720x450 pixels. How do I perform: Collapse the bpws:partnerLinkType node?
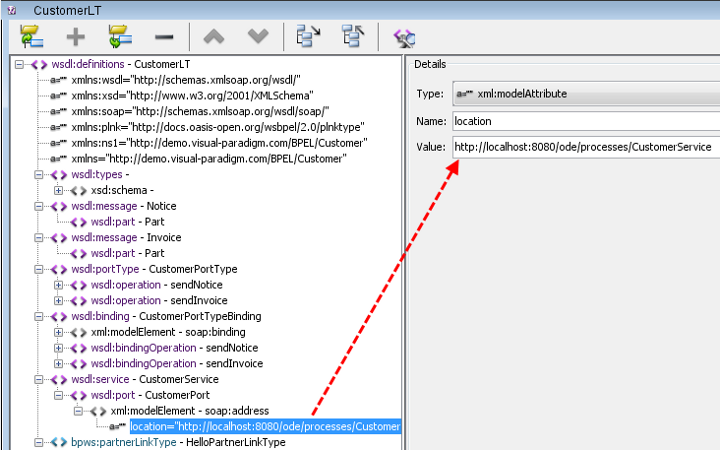pyautogui.click(x=39, y=442)
